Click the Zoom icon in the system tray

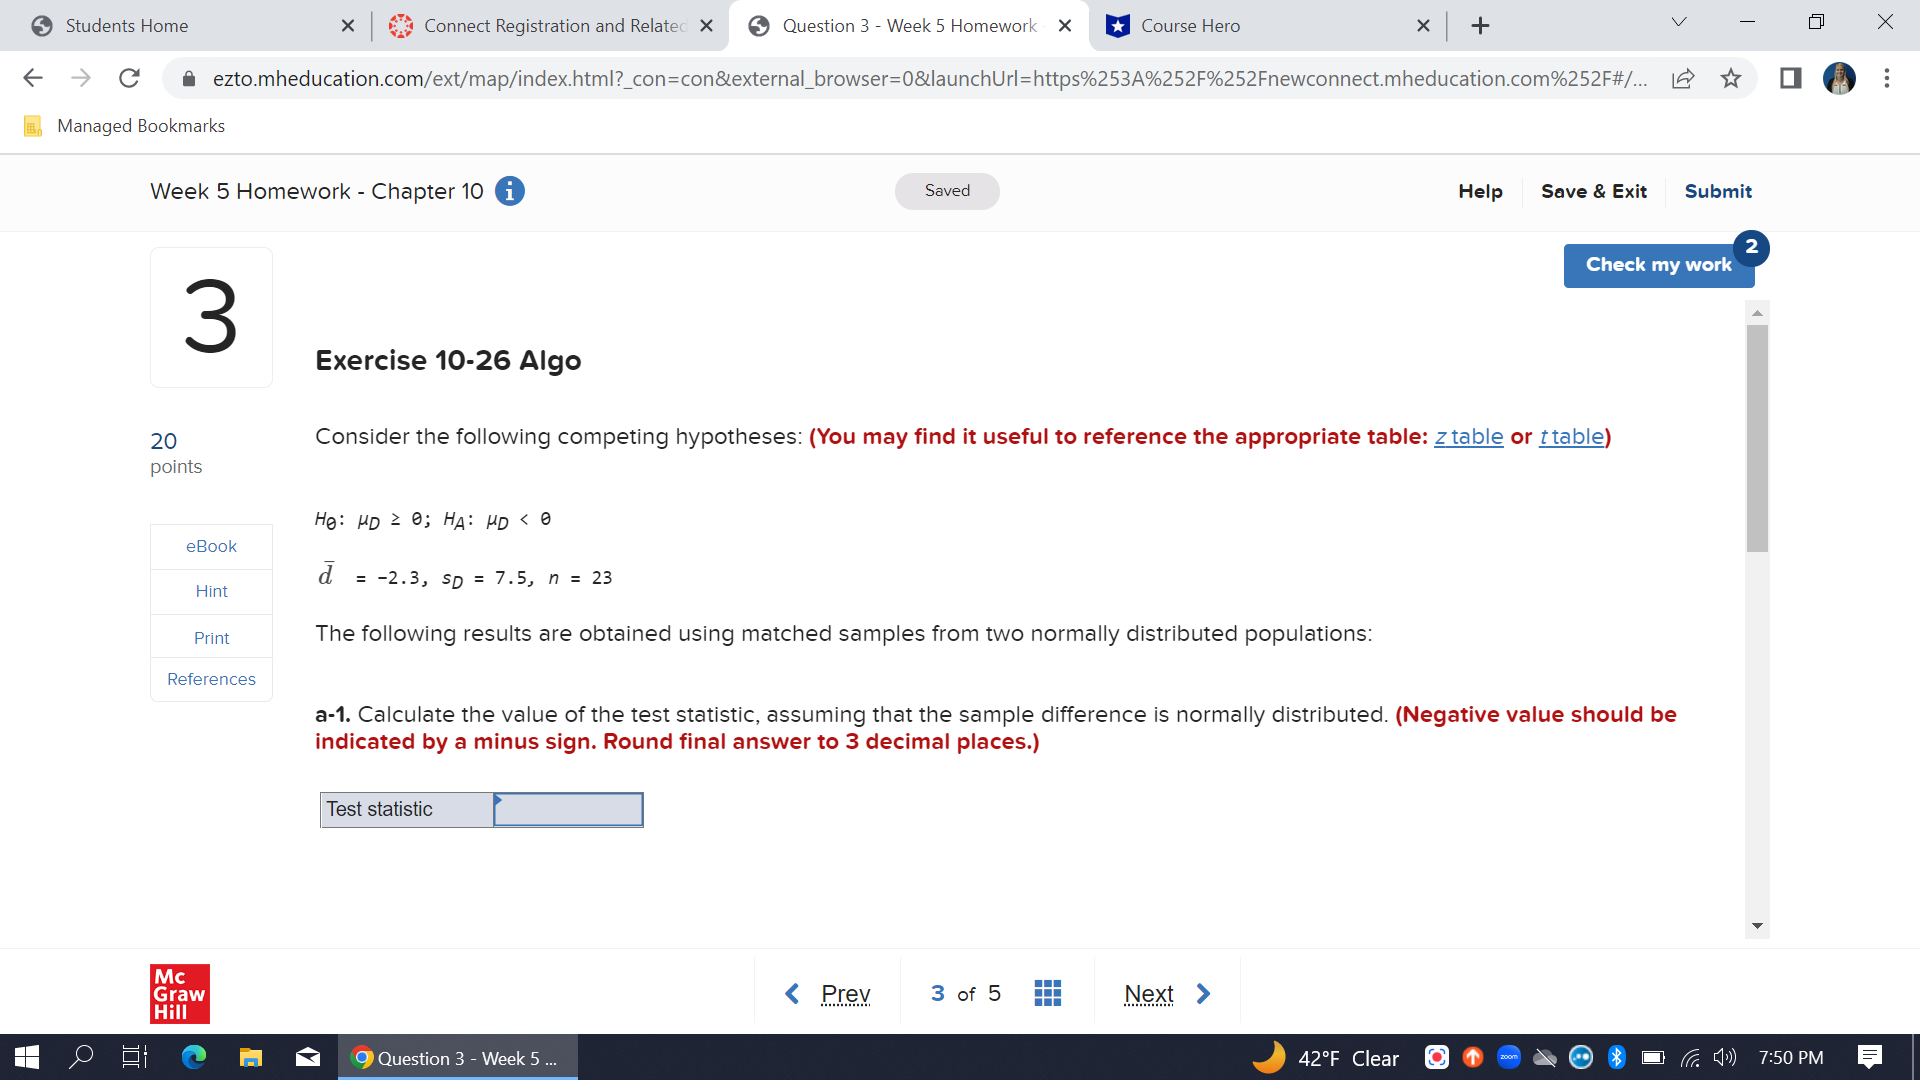(1509, 1057)
